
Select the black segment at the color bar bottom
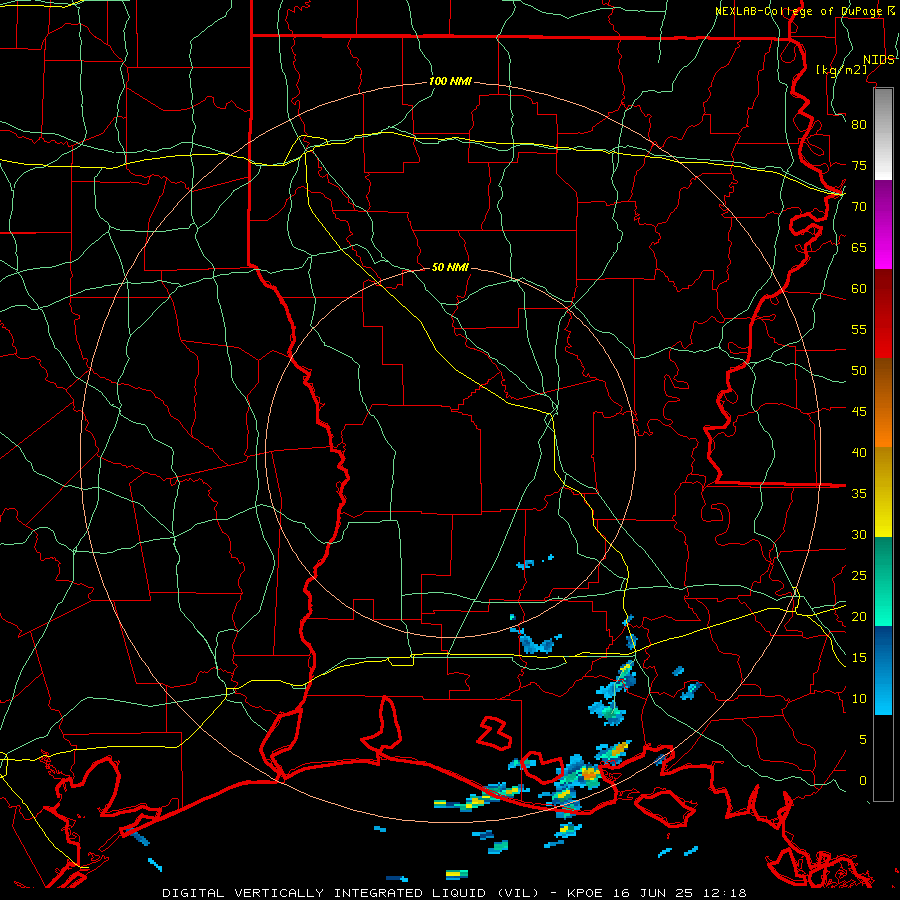(x=883, y=758)
